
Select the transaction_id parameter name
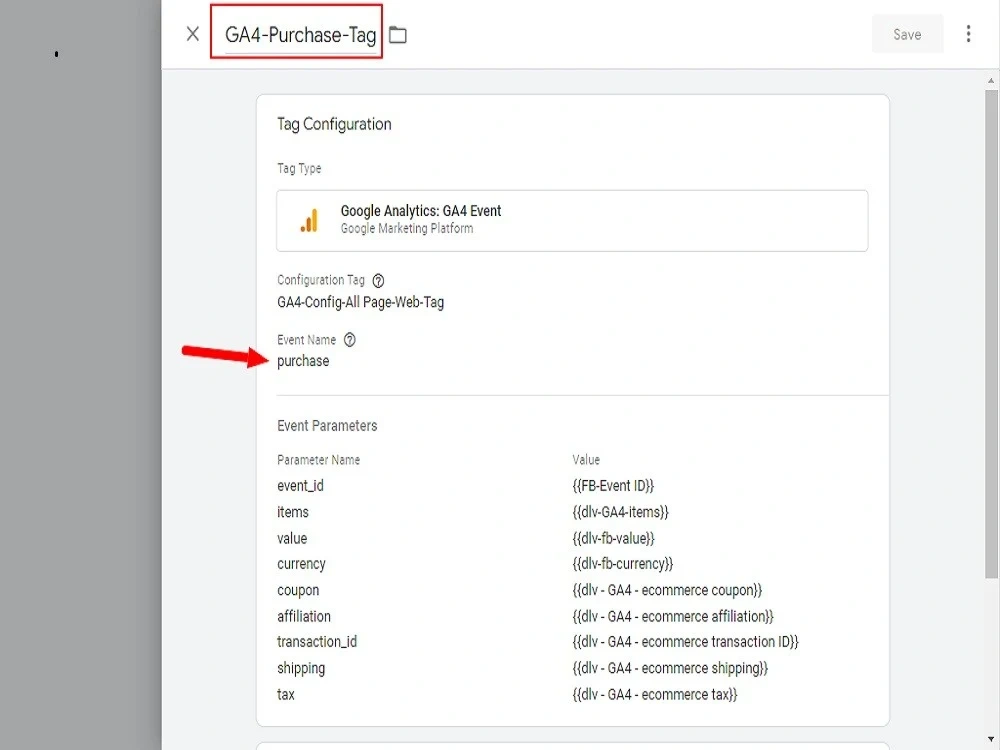pos(317,642)
